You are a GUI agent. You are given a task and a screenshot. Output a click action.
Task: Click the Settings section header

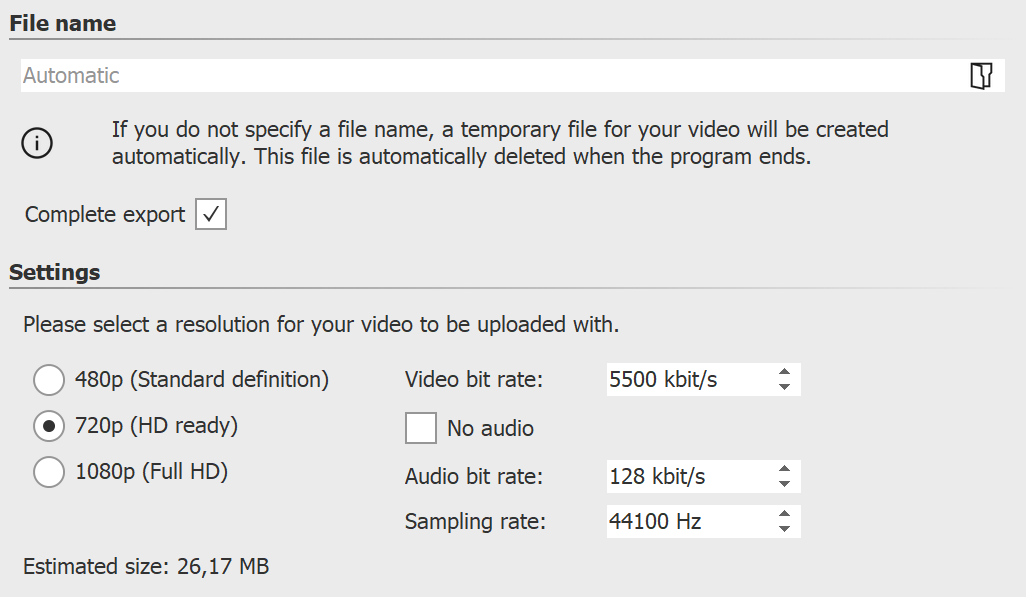pos(56,271)
